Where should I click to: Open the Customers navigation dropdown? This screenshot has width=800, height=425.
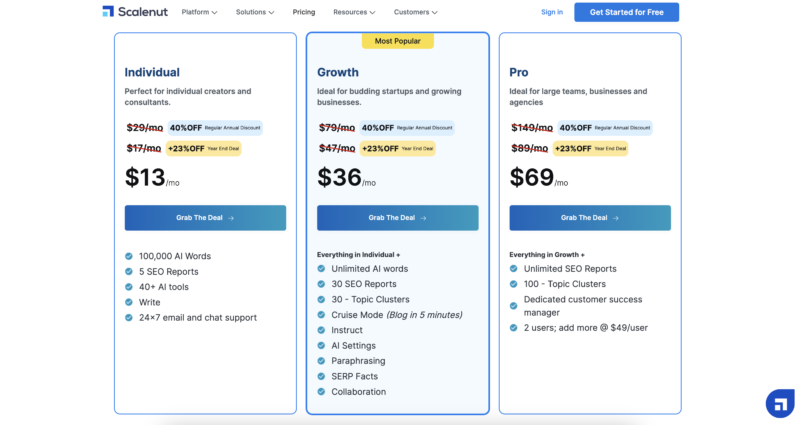415,12
